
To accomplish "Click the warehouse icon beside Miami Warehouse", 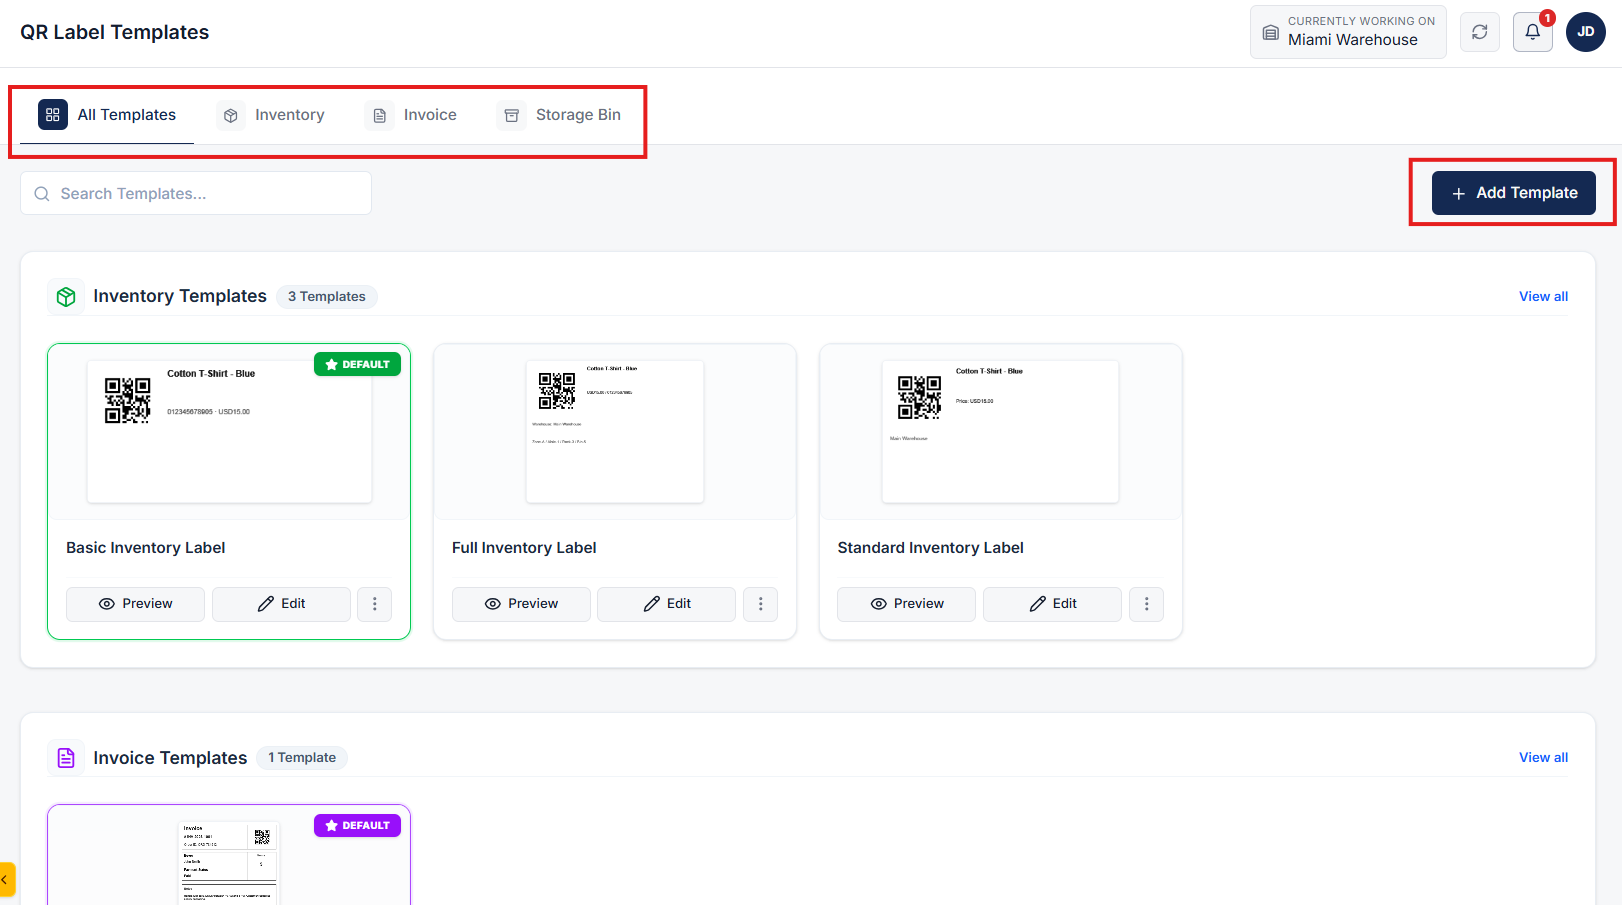I will pos(1270,33).
